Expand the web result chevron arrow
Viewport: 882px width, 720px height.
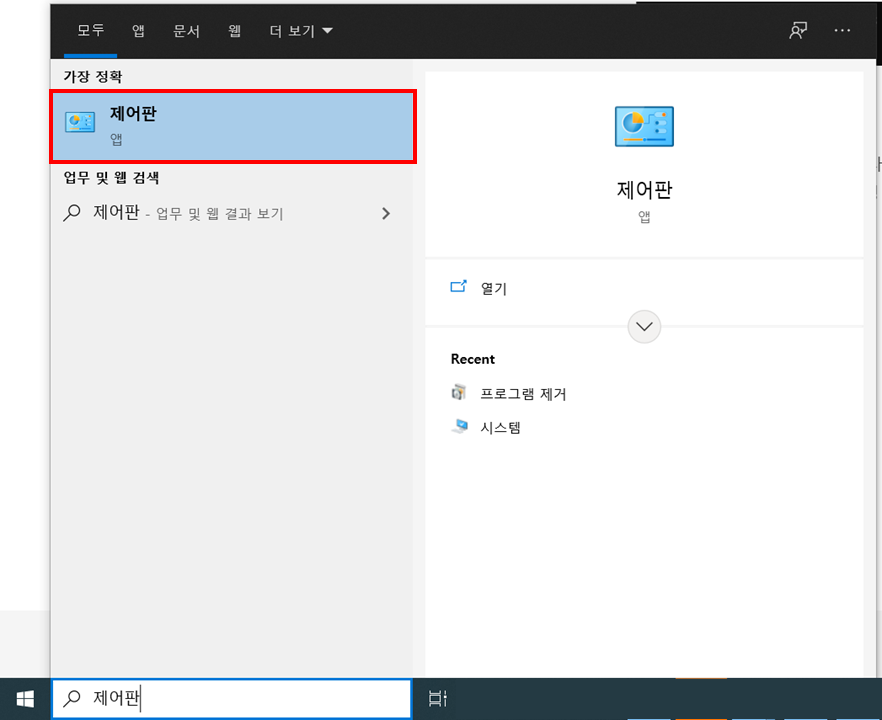[386, 213]
